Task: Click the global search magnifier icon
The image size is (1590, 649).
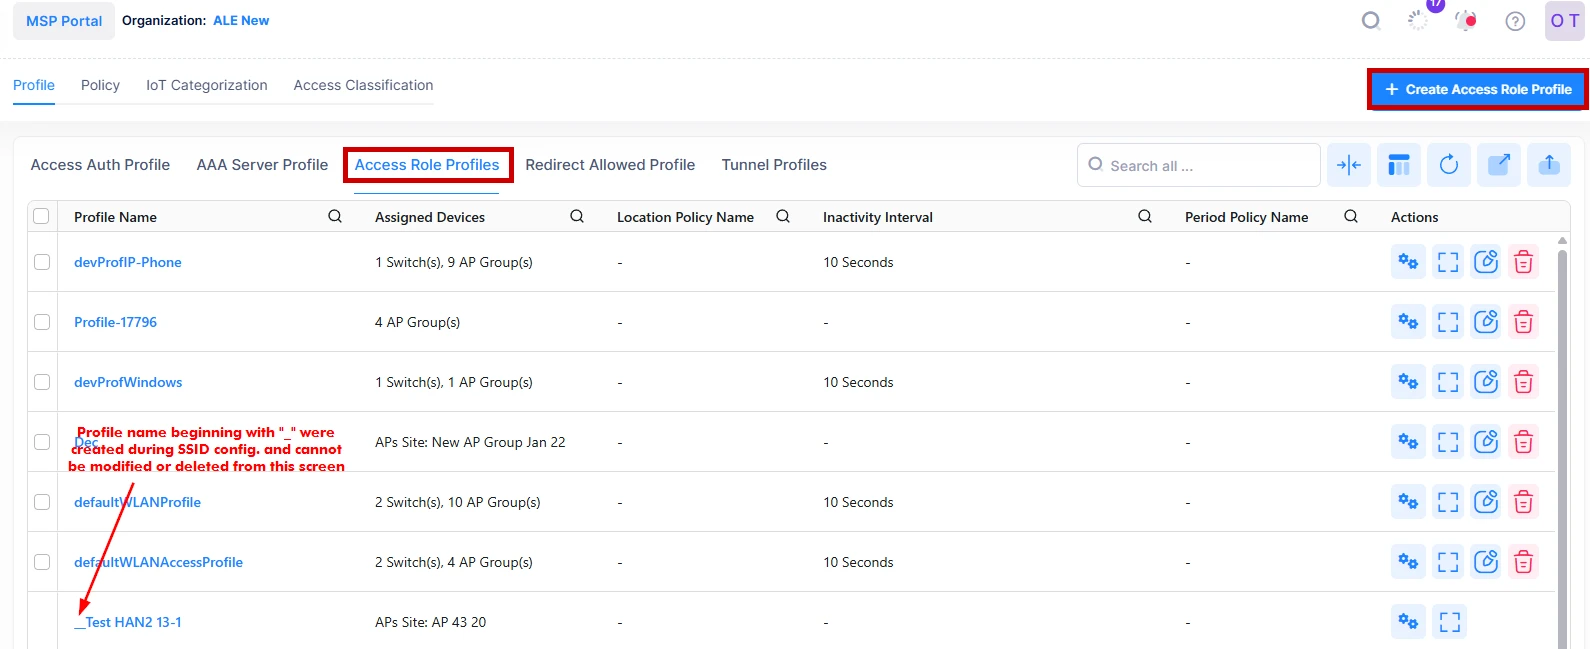Action: tap(1371, 21)
